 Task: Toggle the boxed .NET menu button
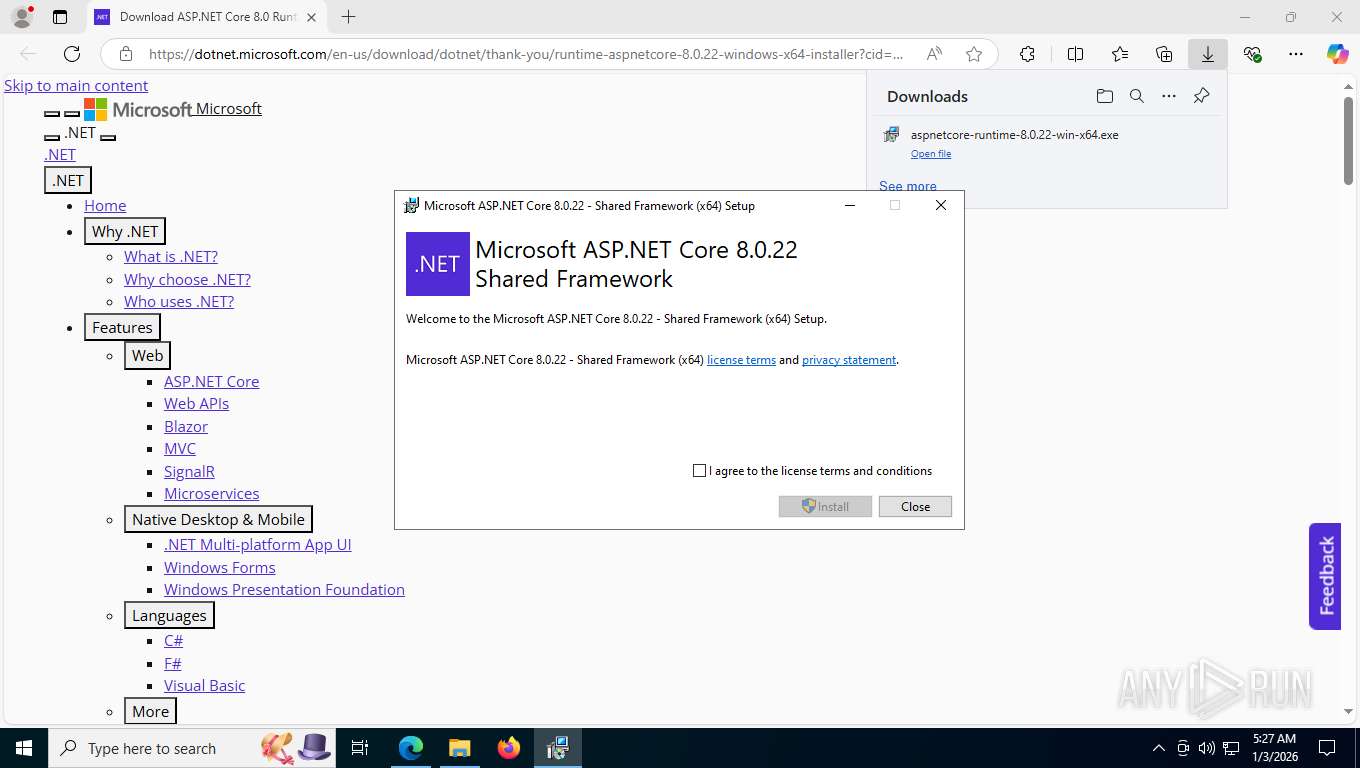tap(68, 180)
